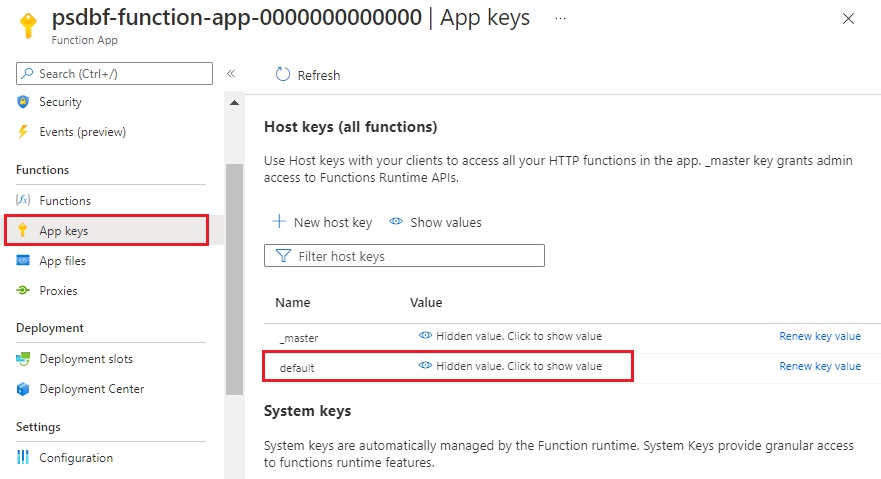
Task: Select App keys menu item
Action: click(64, 231)
